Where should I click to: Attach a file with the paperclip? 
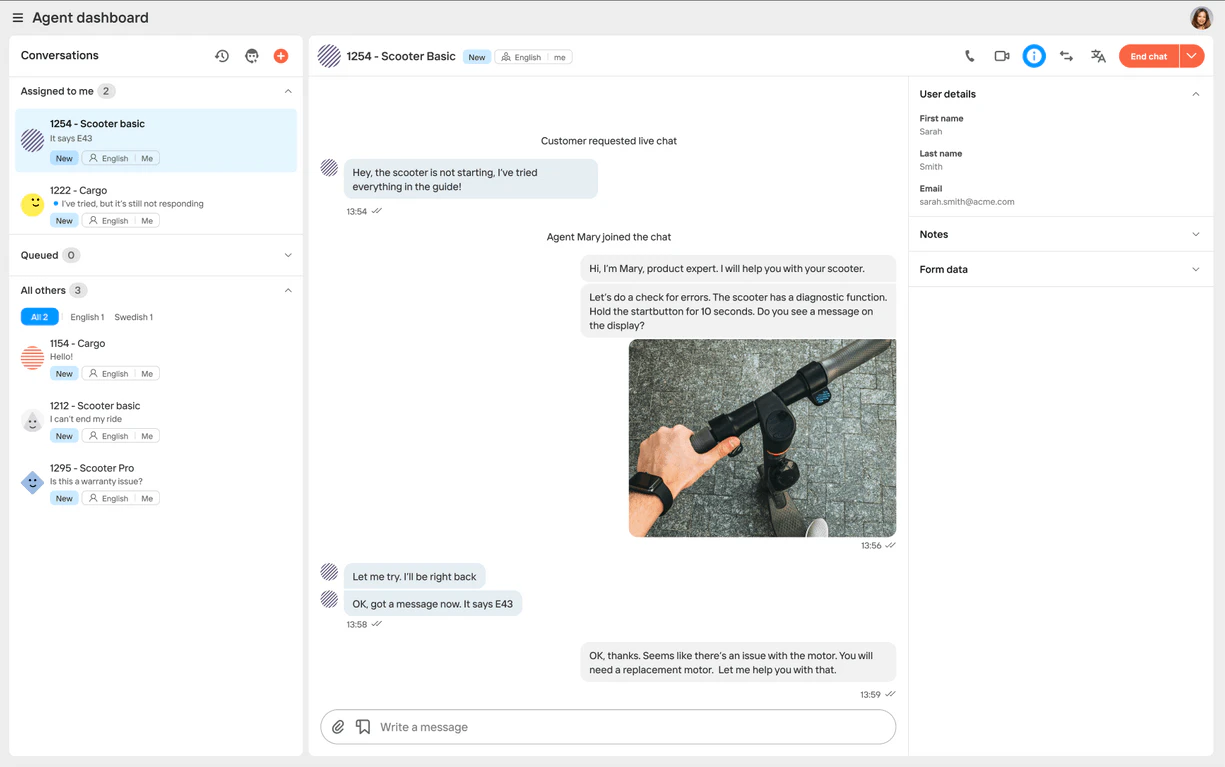pos(338,727)
